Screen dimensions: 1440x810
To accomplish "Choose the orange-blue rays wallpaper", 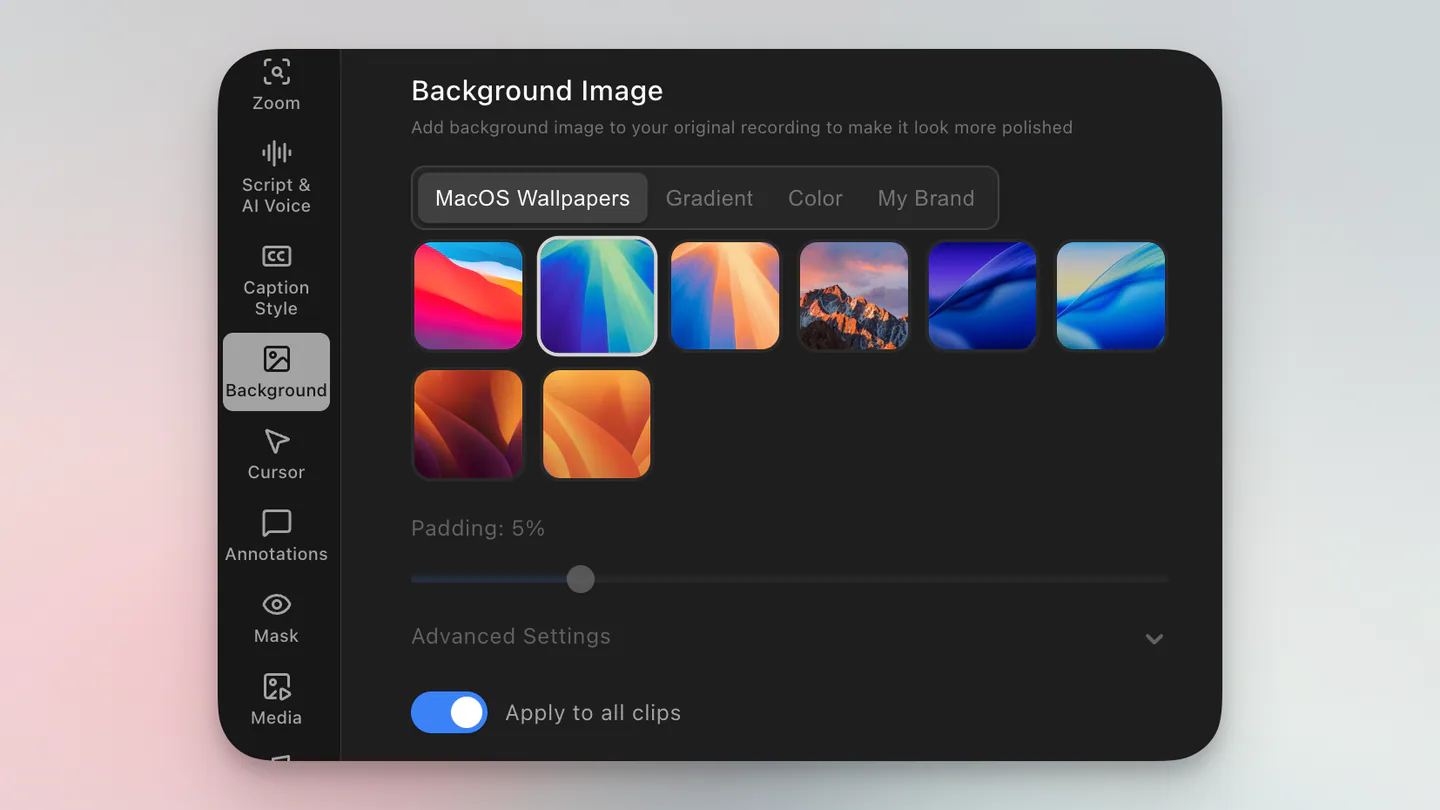I will coord(725,296).
